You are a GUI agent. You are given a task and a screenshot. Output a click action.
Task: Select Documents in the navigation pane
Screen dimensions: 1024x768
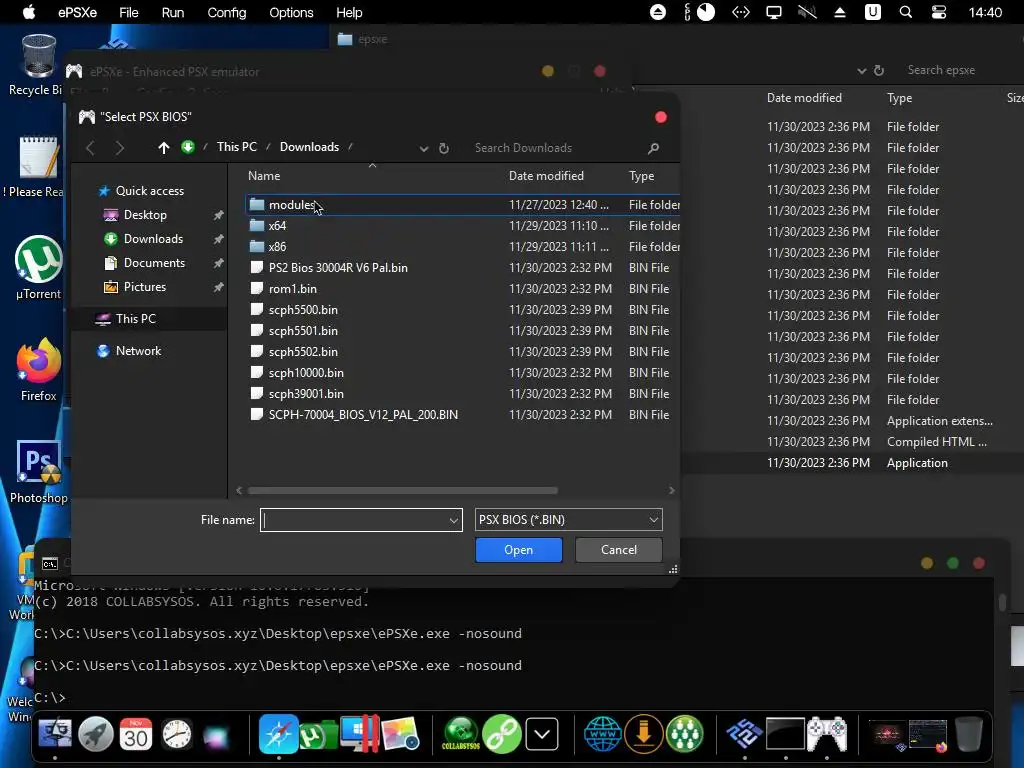coord(154,263)
